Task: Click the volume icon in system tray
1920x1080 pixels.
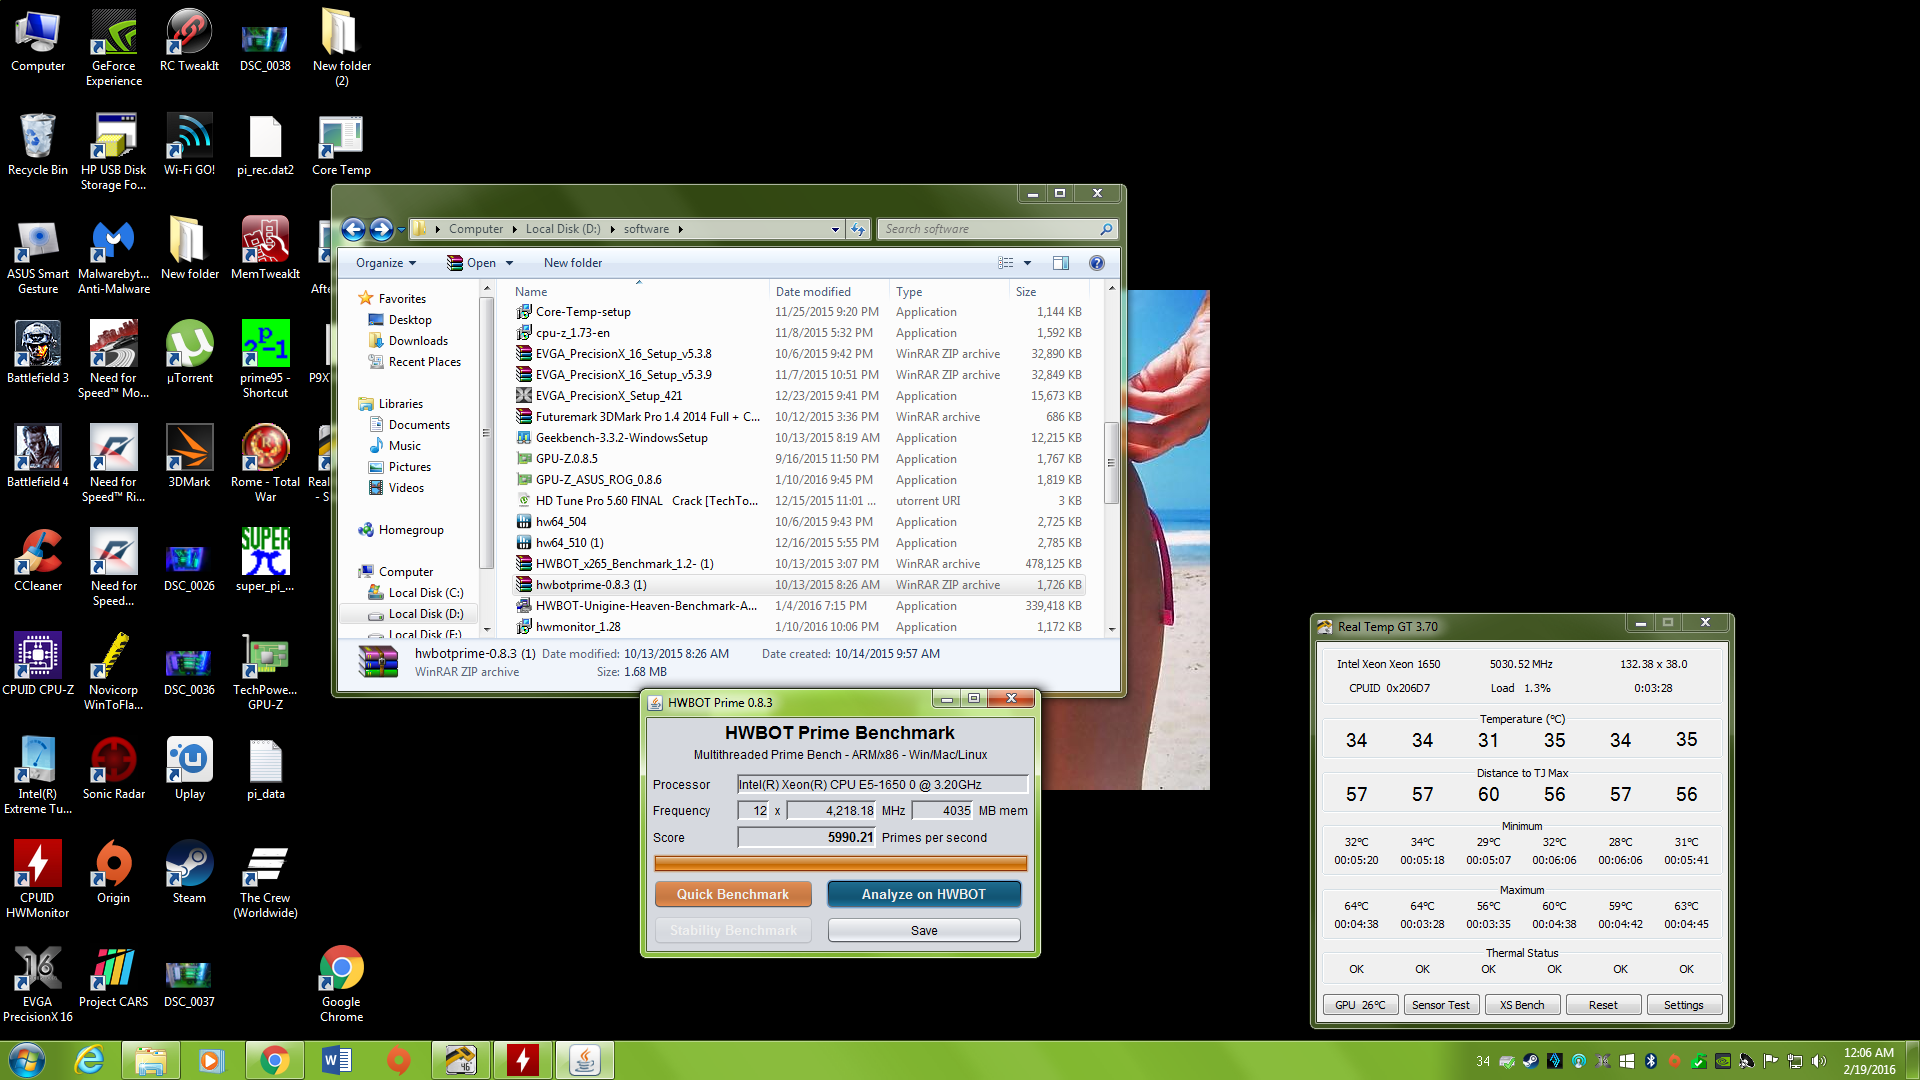Action: tap(1819, 1061)
